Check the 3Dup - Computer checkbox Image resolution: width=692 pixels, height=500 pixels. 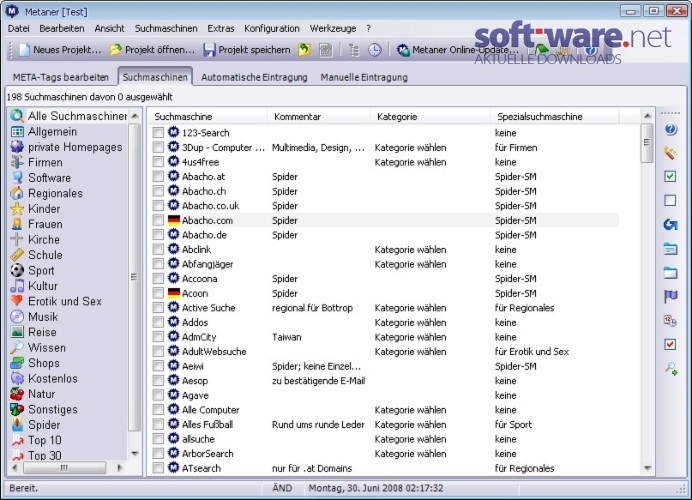coord(158,147)
